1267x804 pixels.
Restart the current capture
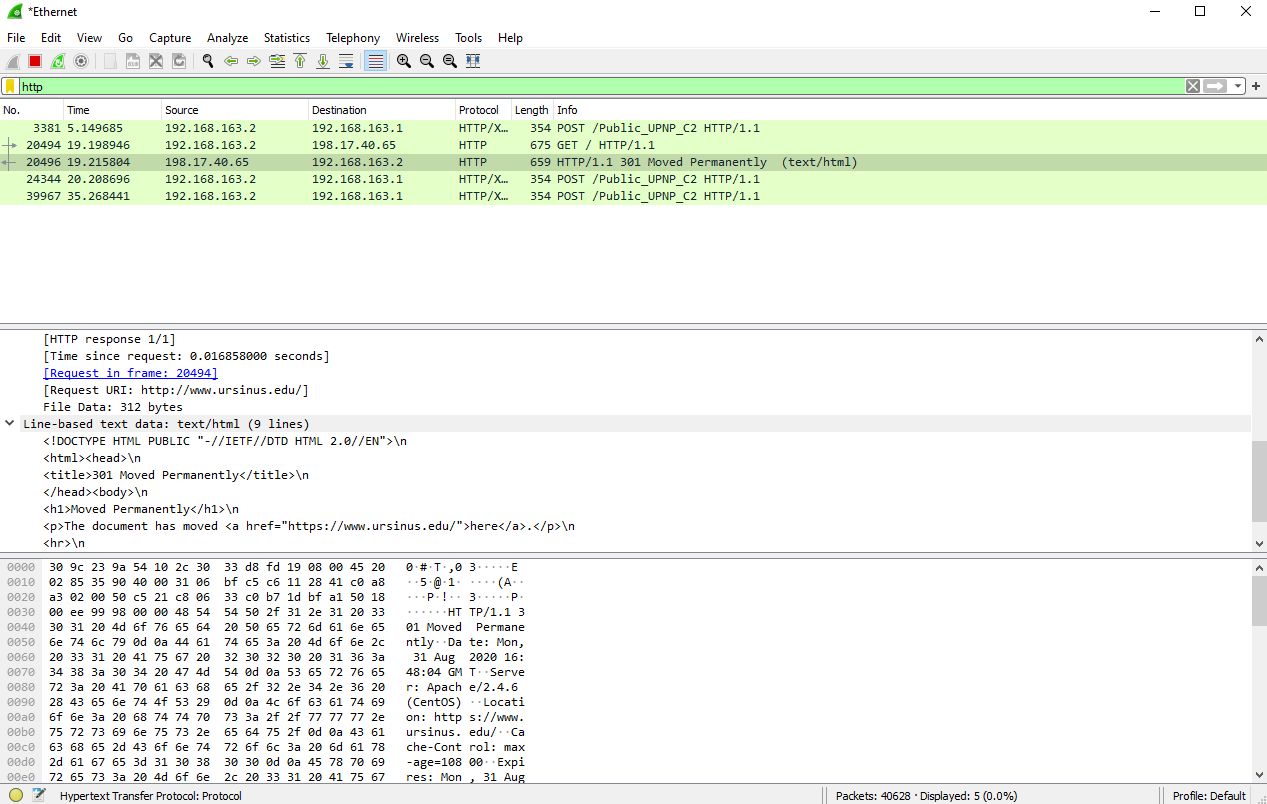tap(58, 61)
